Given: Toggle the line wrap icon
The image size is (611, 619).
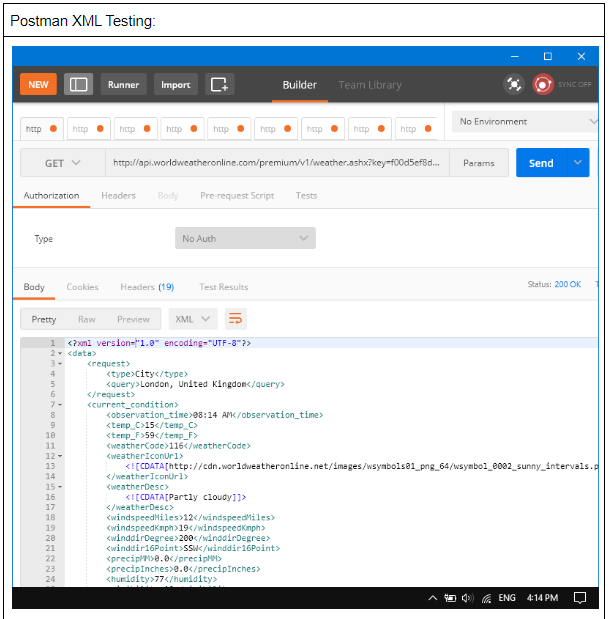Looking at the screenshot, I should tap(236, 319).
